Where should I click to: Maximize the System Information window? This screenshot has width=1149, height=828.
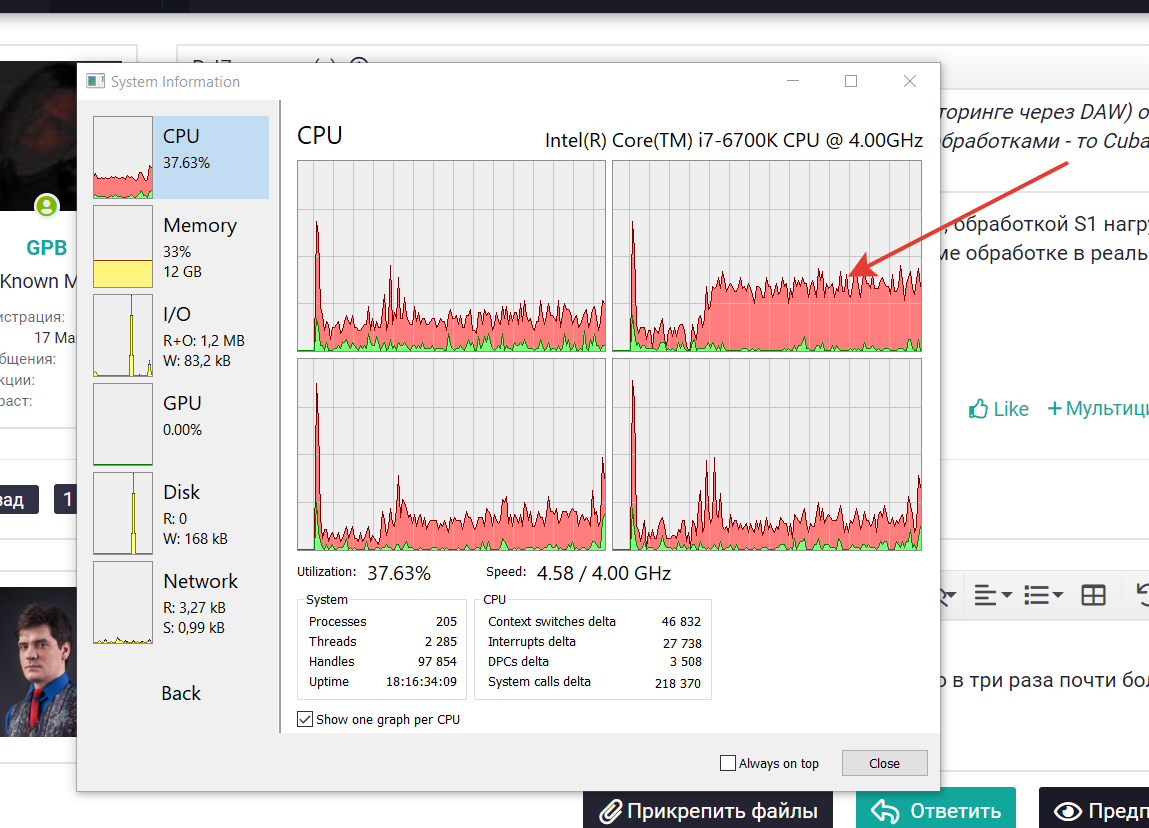click(851, 81)
